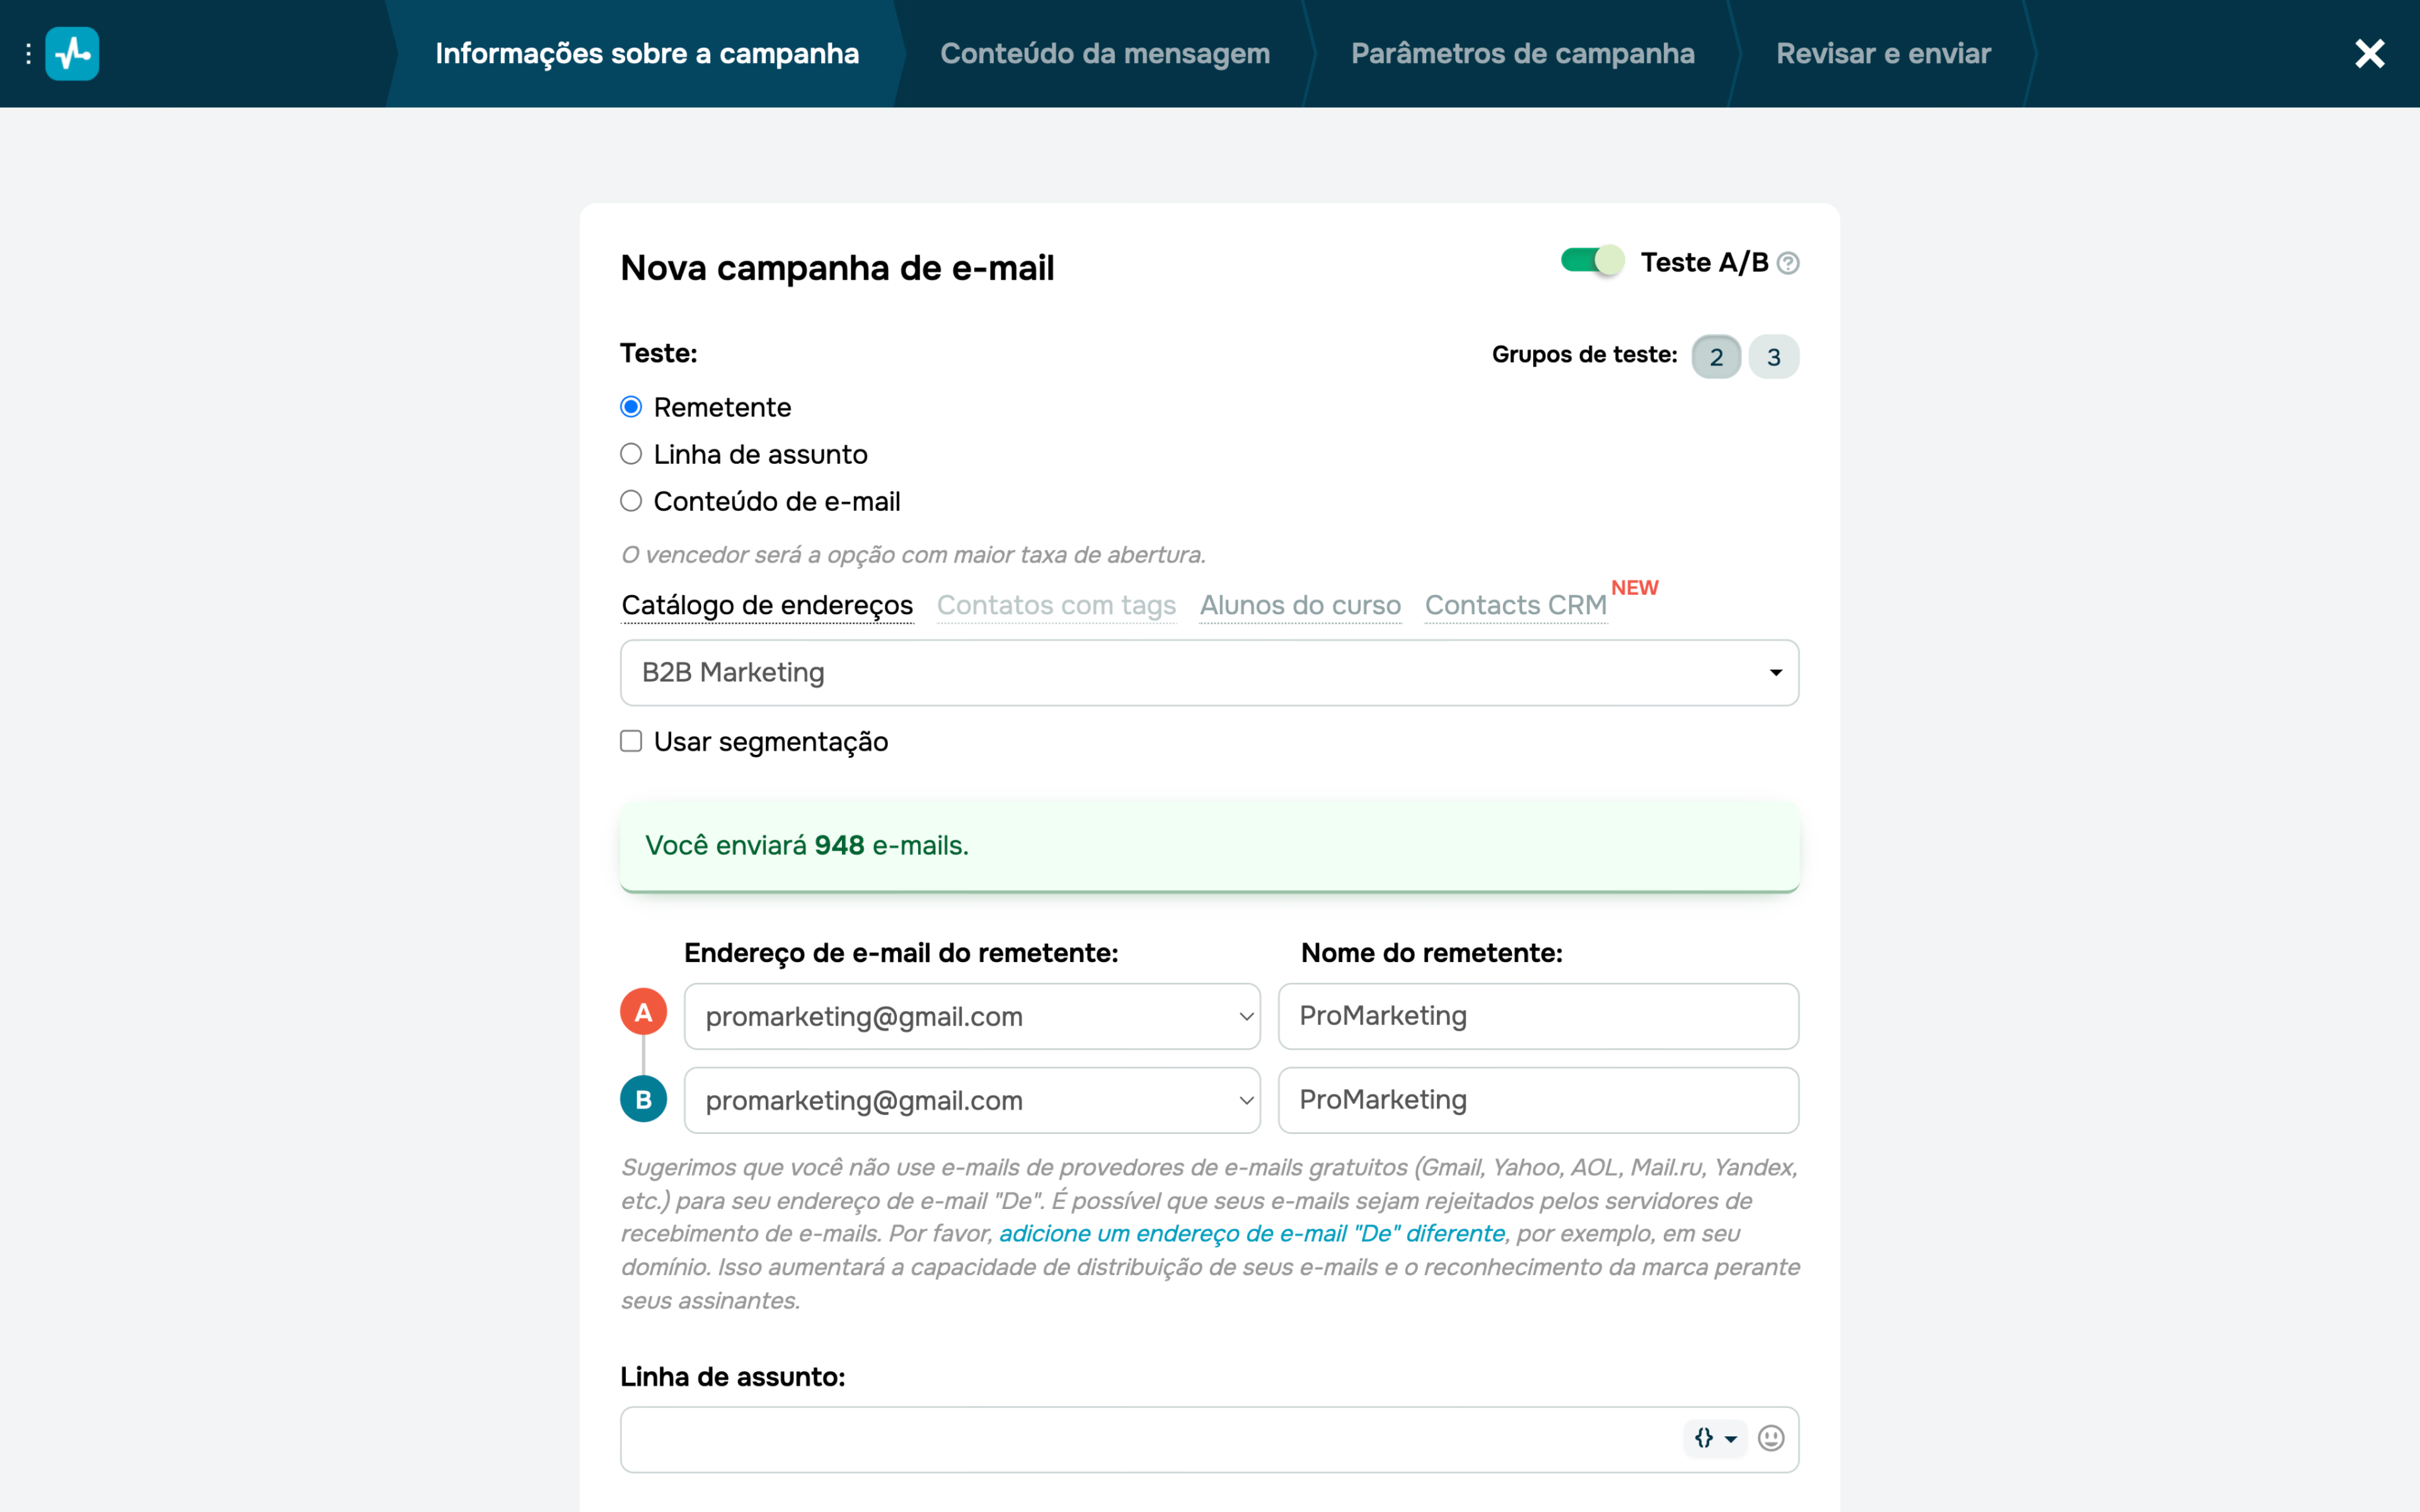Screen dimensions: 2420x1512
Task: Click the Nova campanha de e-mail heading
Action: coord(837,268)
